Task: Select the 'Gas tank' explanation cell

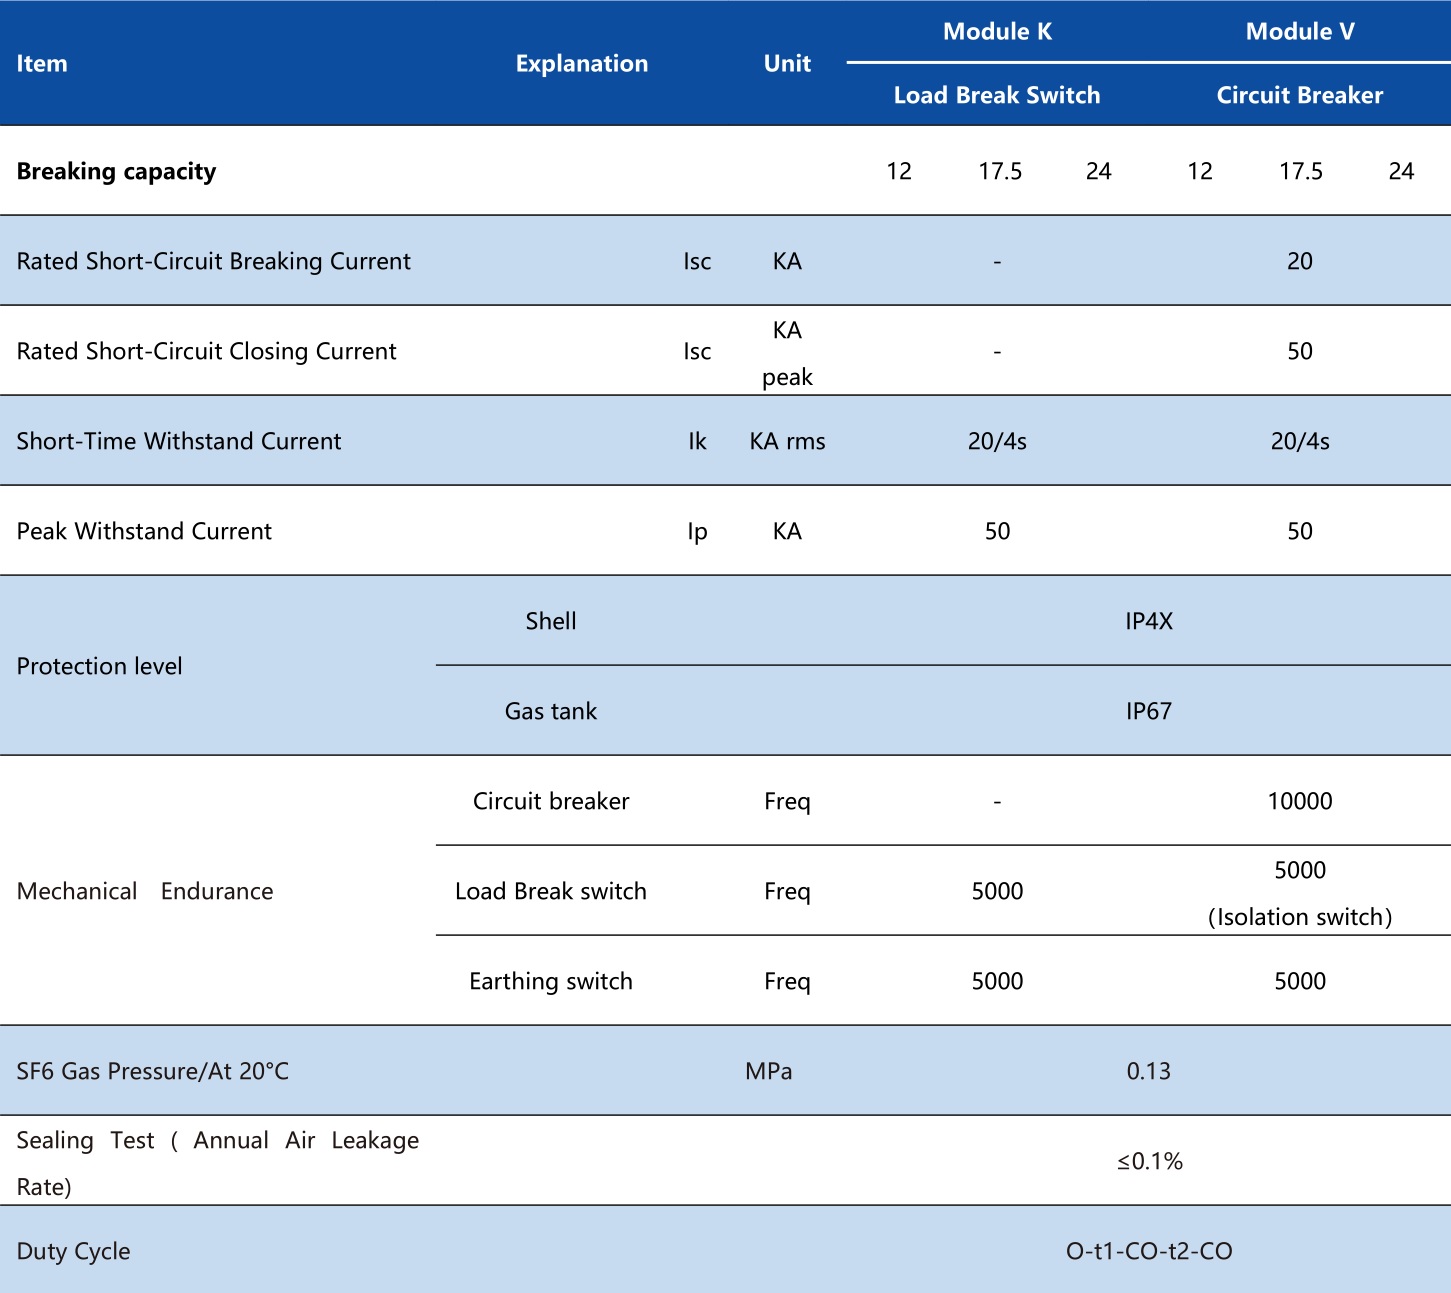Action: coord(551,711)
